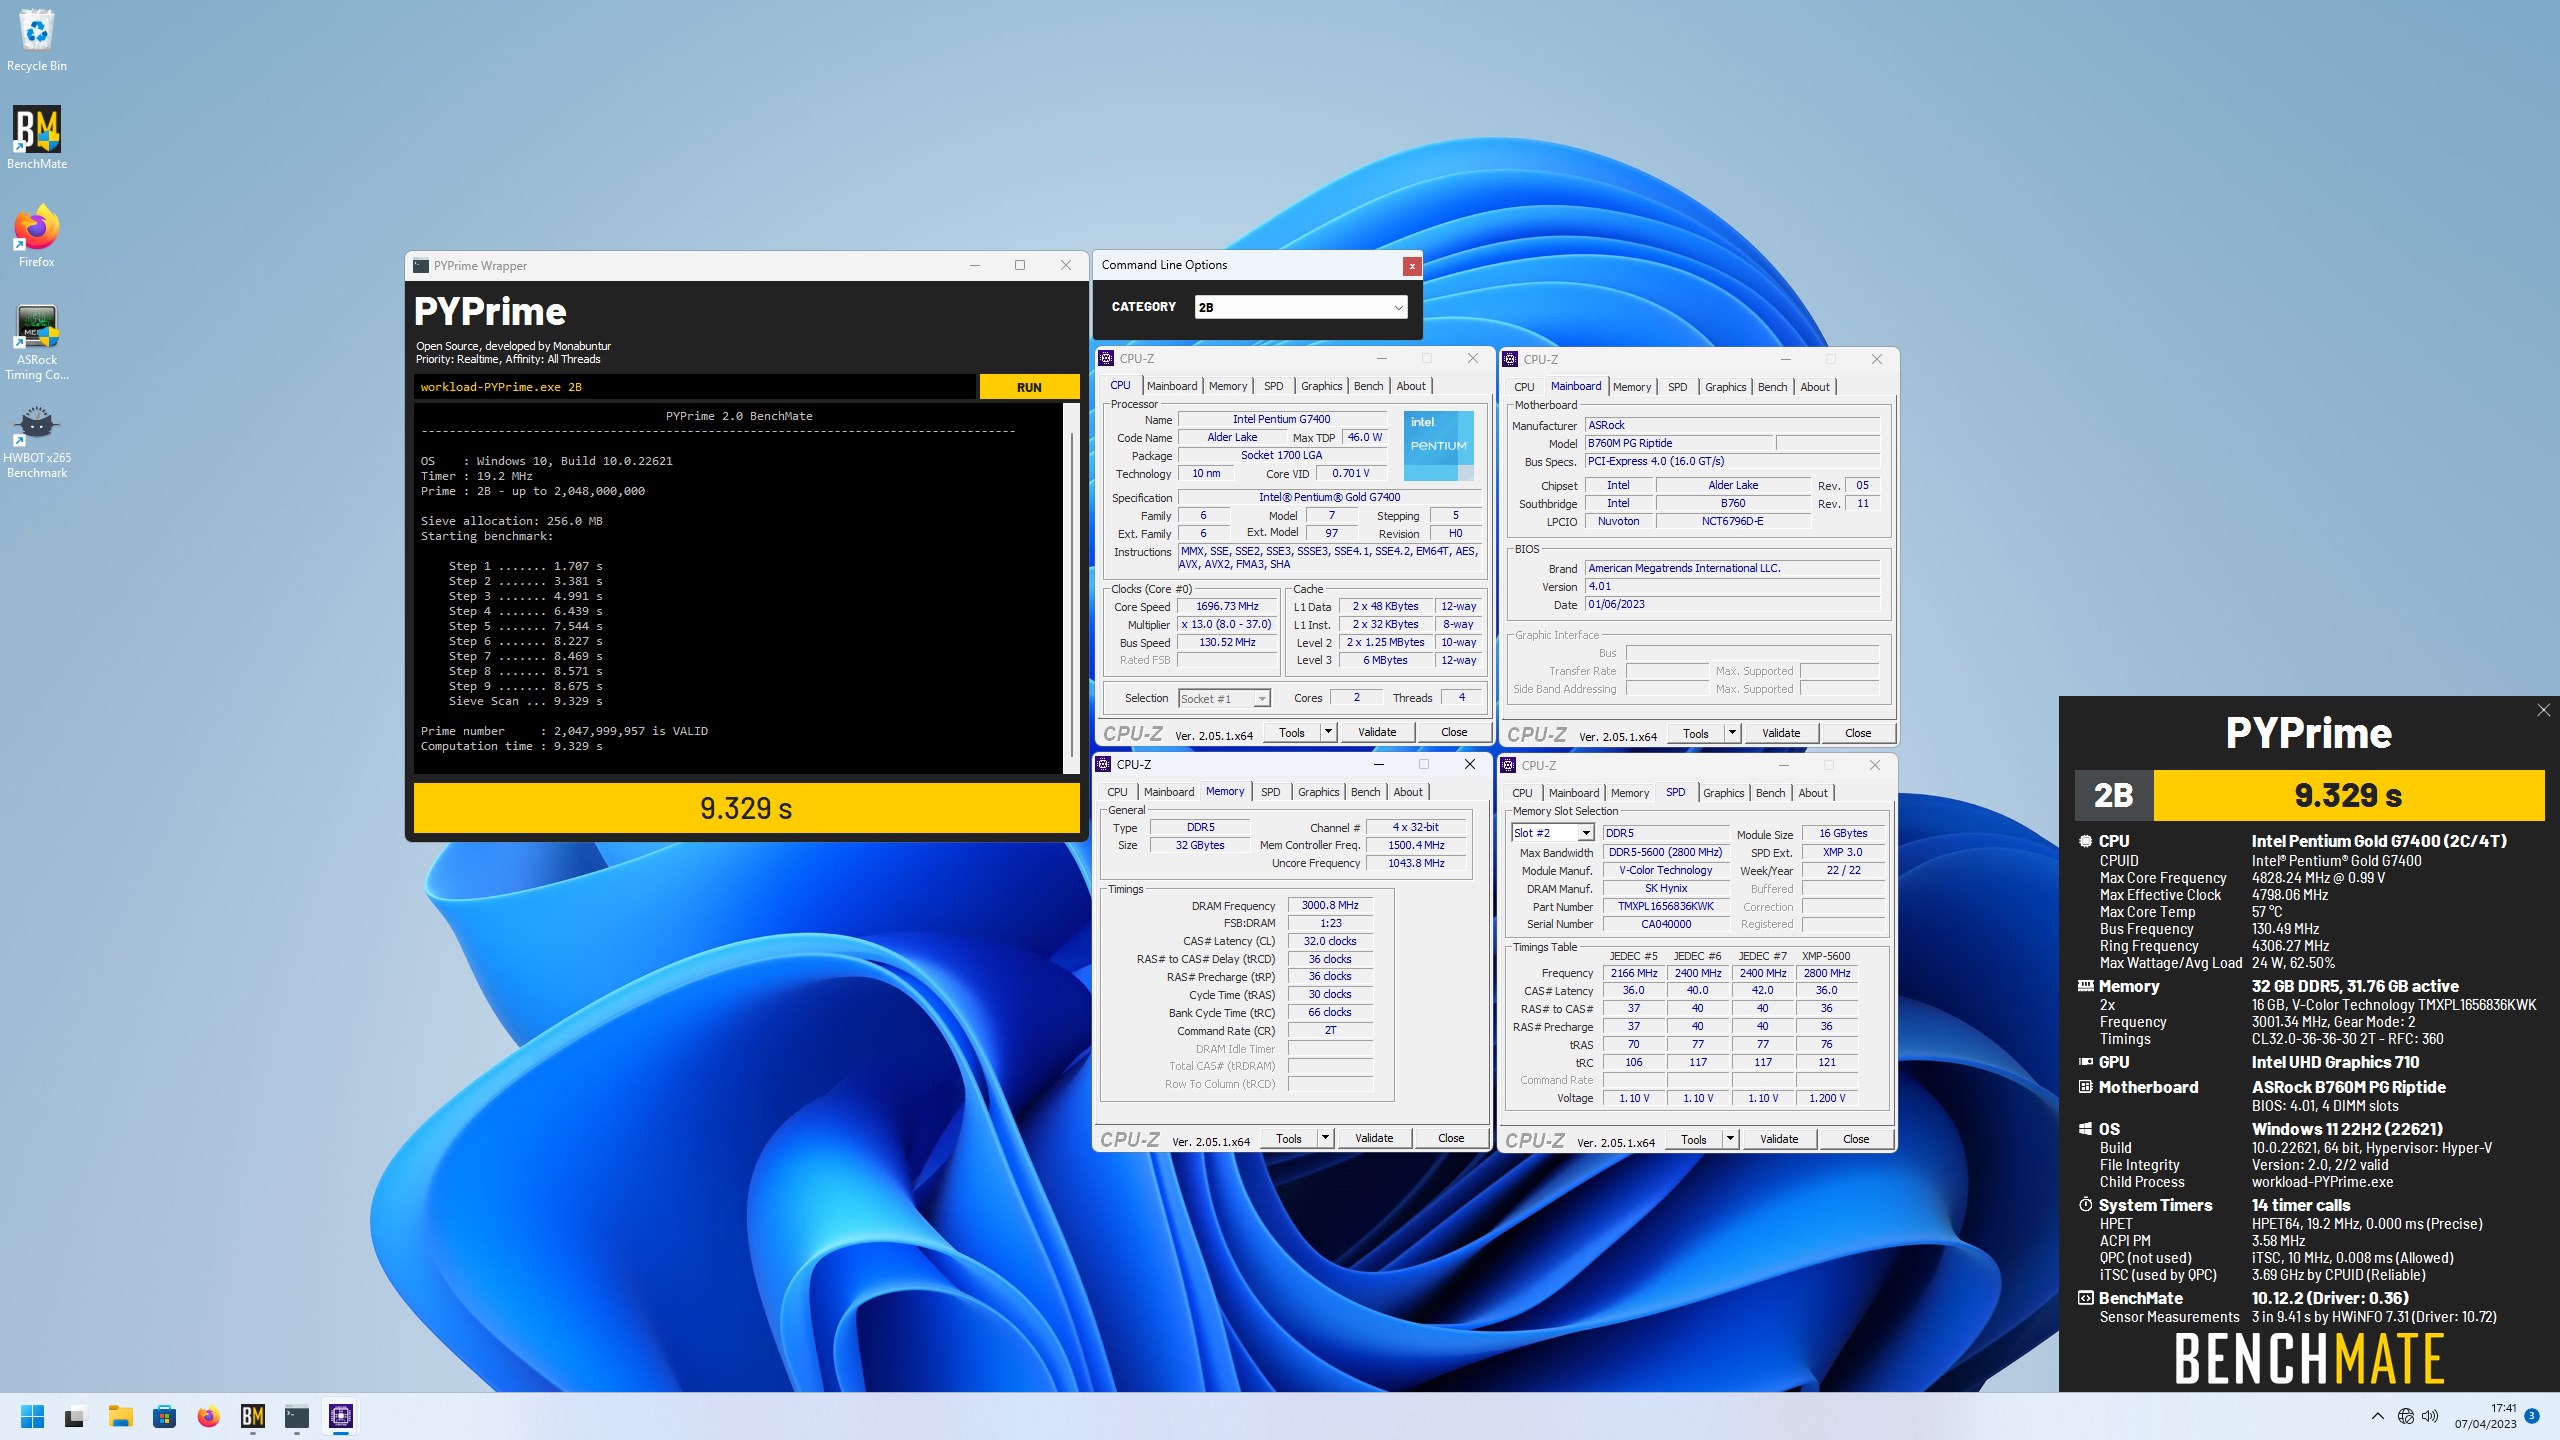Switch to the terminal taskbar icon
Image resolution: width=2560 pixels, height=1440 pixels.
pyautogui.click(x=297, y=1416)
